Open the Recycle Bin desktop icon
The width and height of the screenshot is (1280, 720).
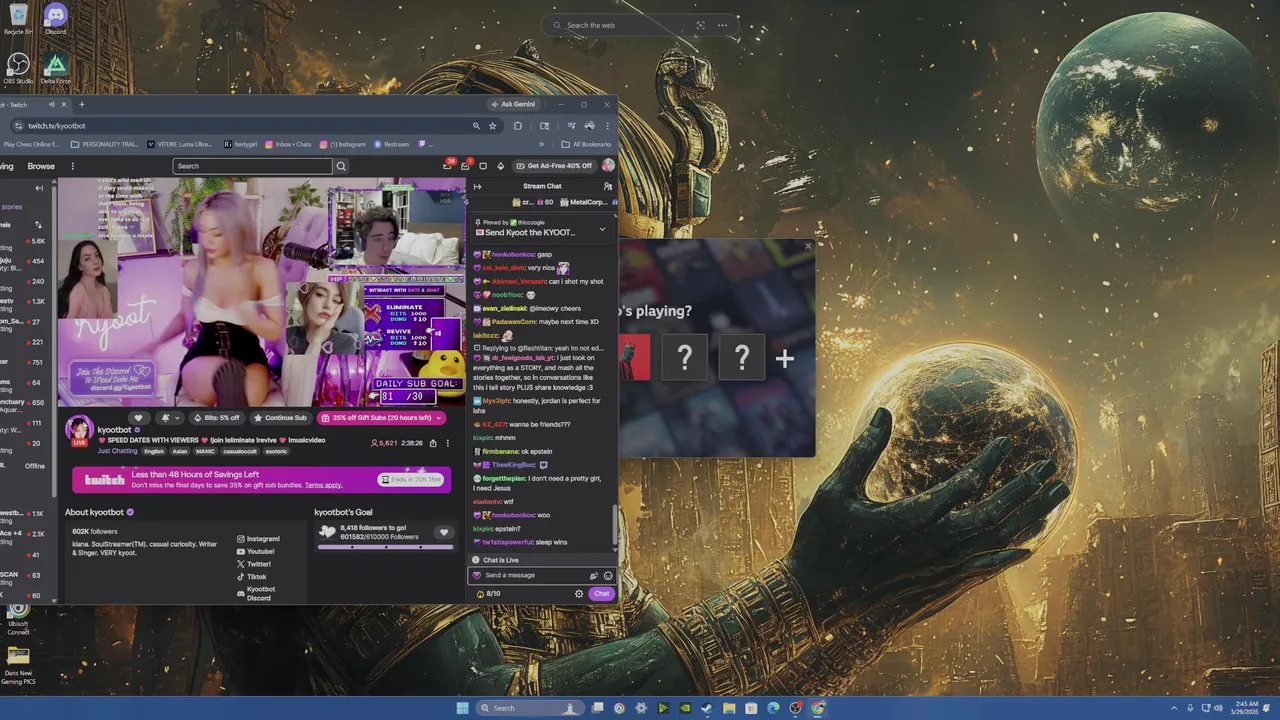[18, 19]
